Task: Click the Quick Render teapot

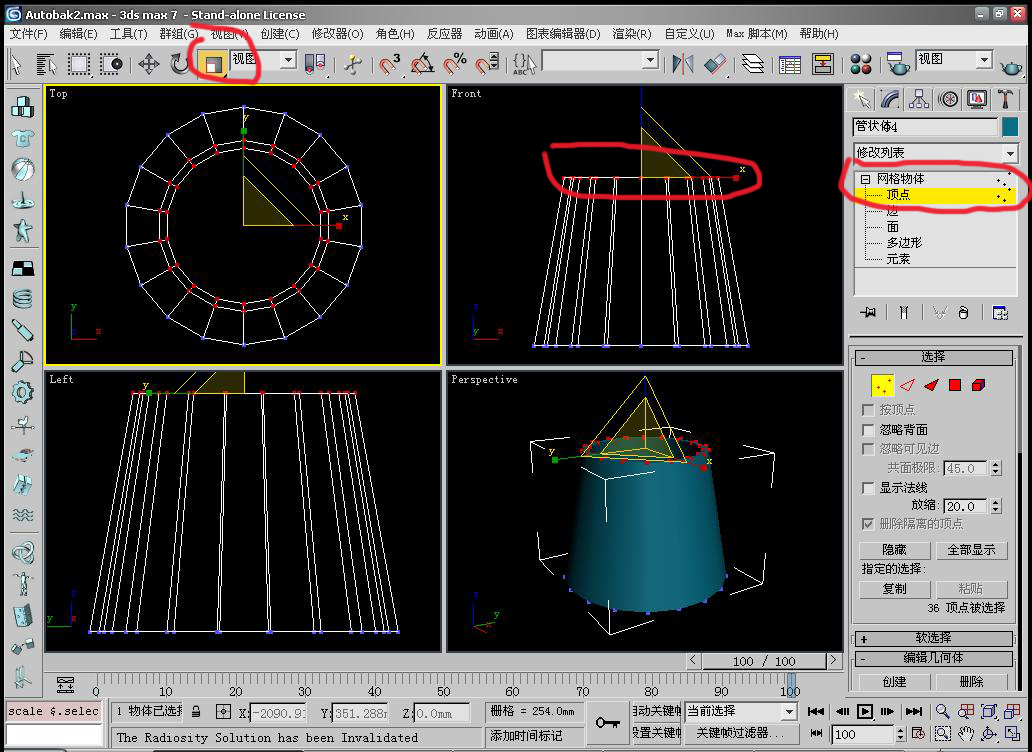Action: (x=1011, y=65)
